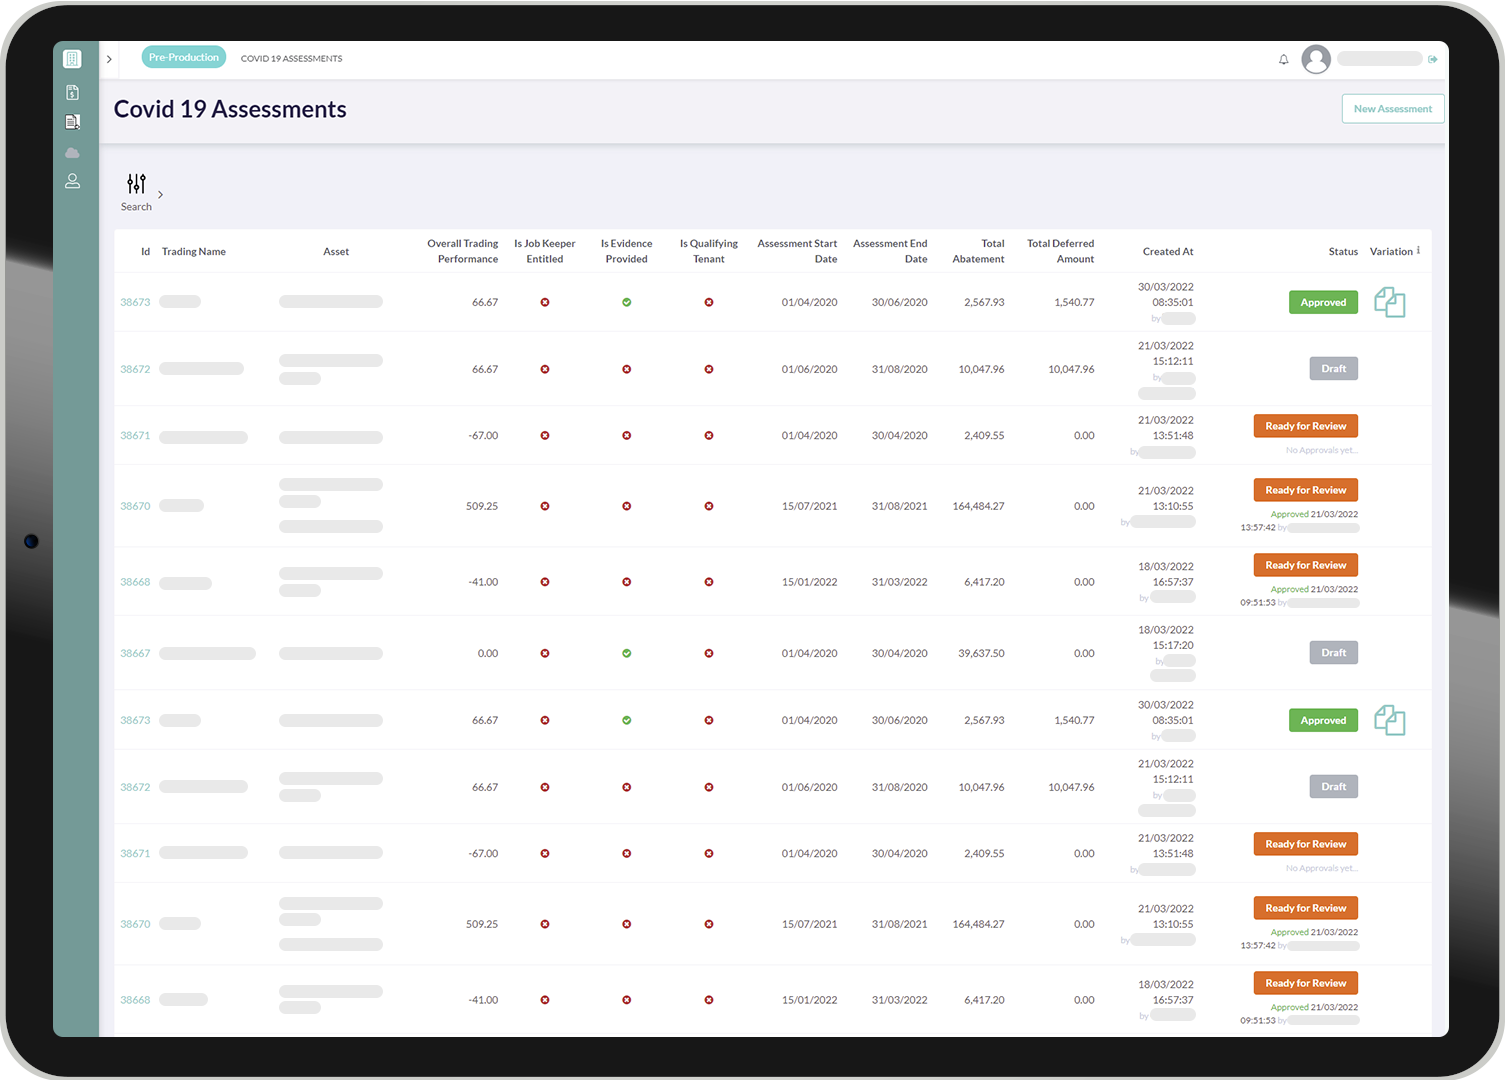Sort by the Id column header
Image resolution: width=1505 pixels, height=1080 pixels.
pyautogui.click(x=145, y=252)
